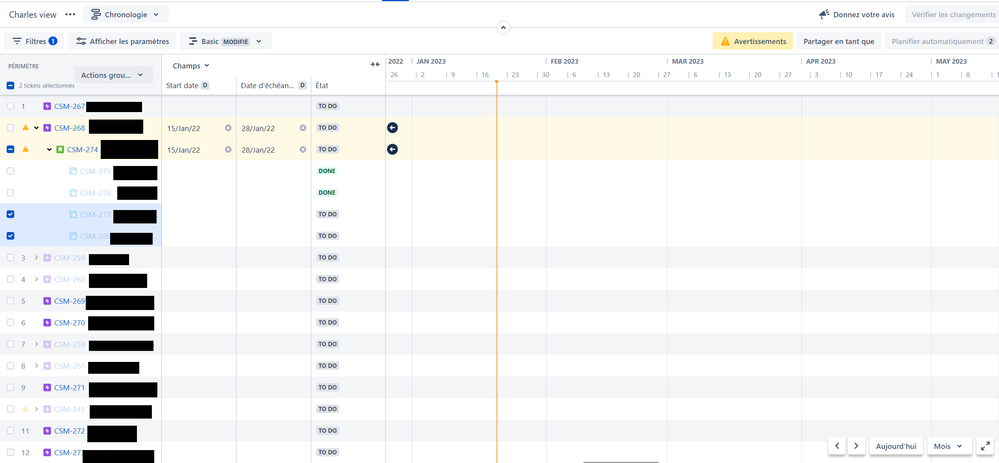
Task: Click Partager en tant que
Action: [838, 41]
